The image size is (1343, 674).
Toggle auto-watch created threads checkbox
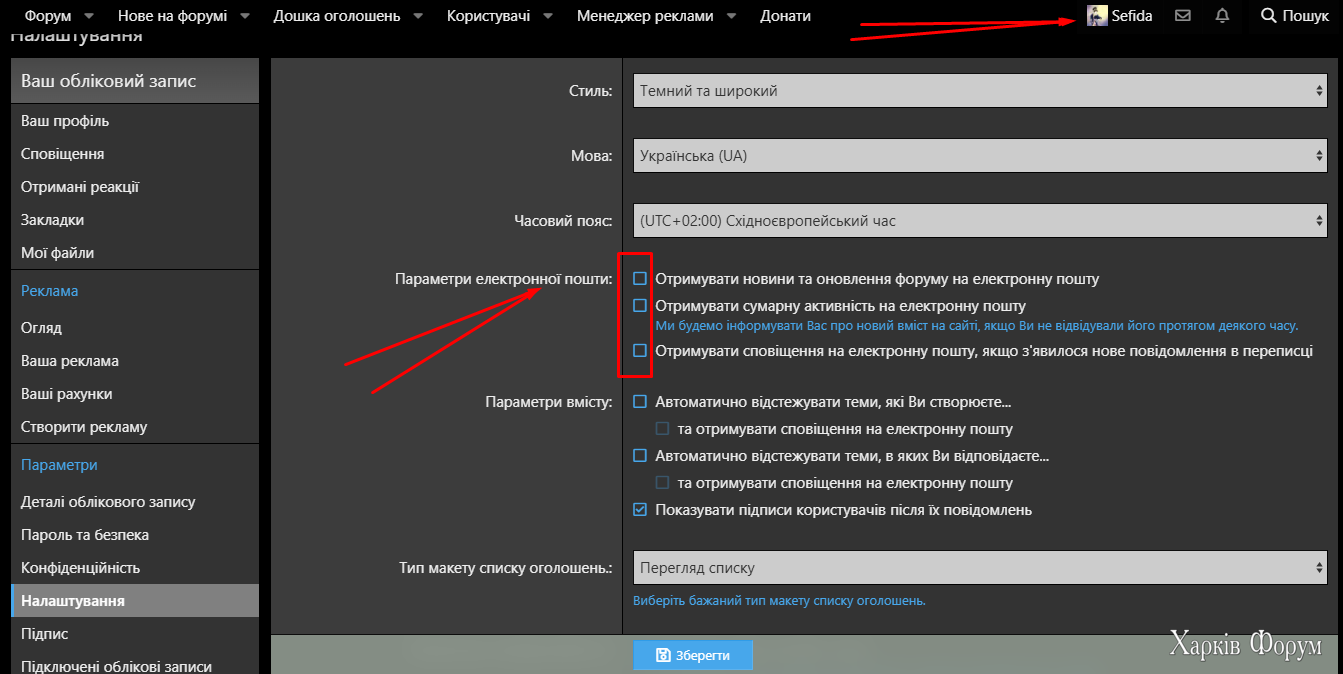[x=640, y=402]
